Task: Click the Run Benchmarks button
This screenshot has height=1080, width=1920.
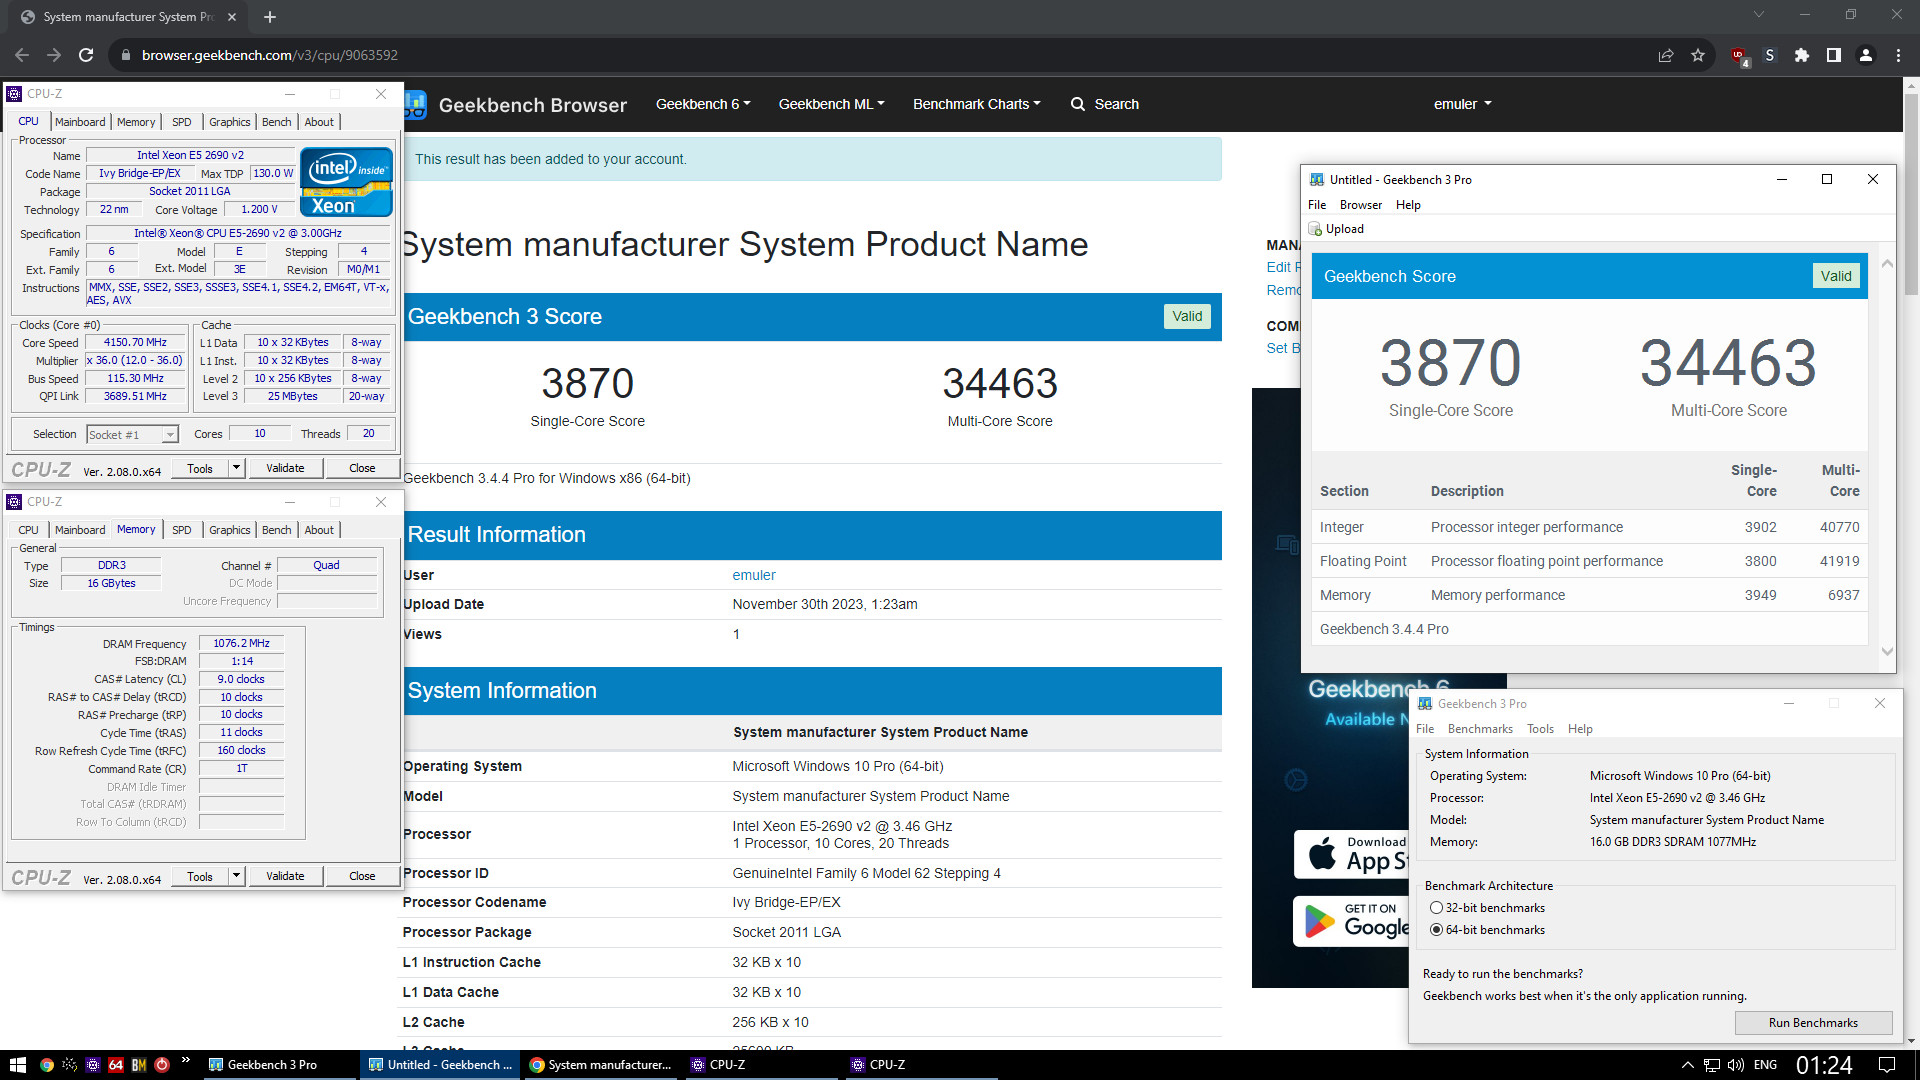Action: pos(1813,1023)
